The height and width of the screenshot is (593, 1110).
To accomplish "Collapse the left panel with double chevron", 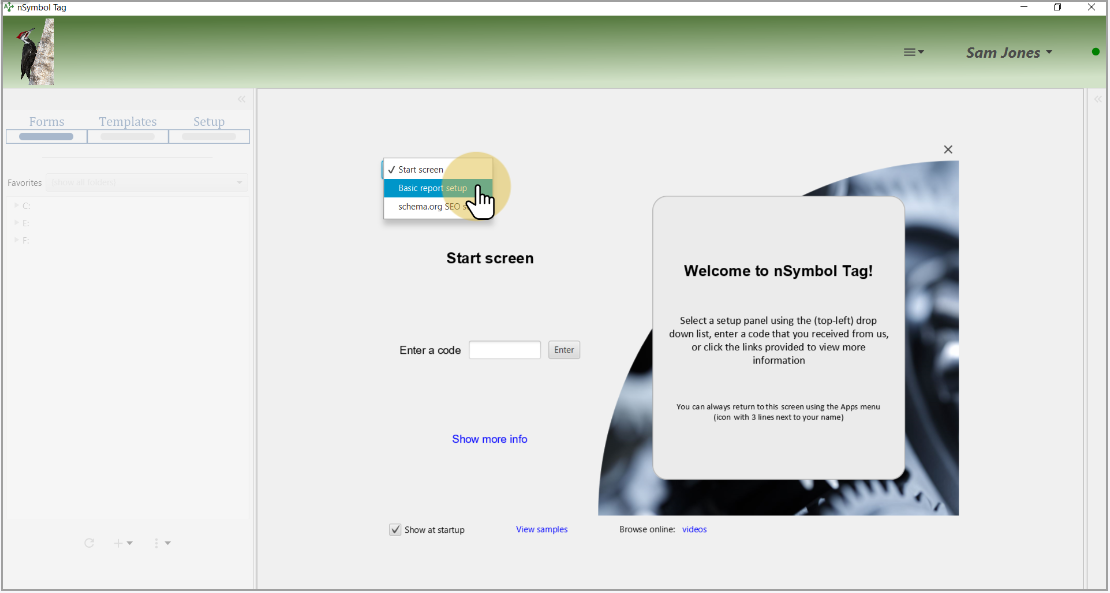I will (x=241, y=99).
